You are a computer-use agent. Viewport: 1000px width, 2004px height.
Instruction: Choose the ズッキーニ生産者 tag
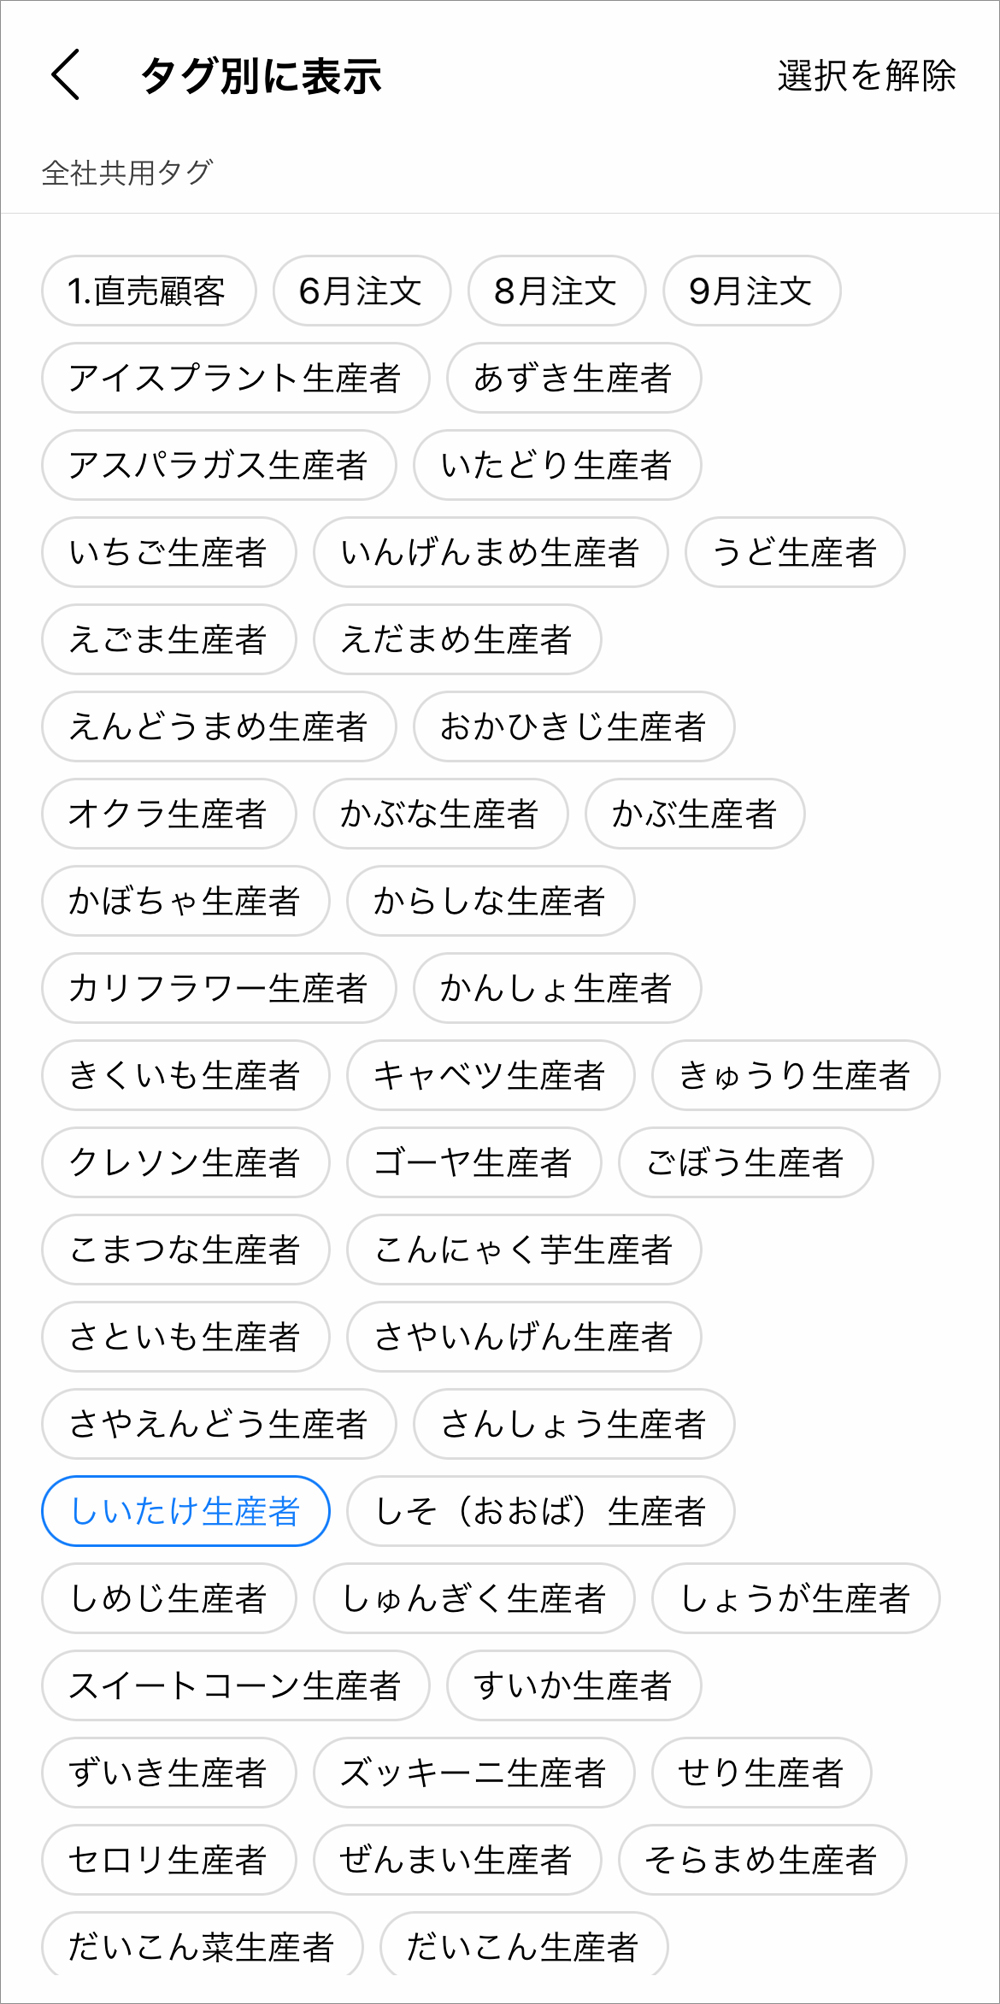(473, 1772)
